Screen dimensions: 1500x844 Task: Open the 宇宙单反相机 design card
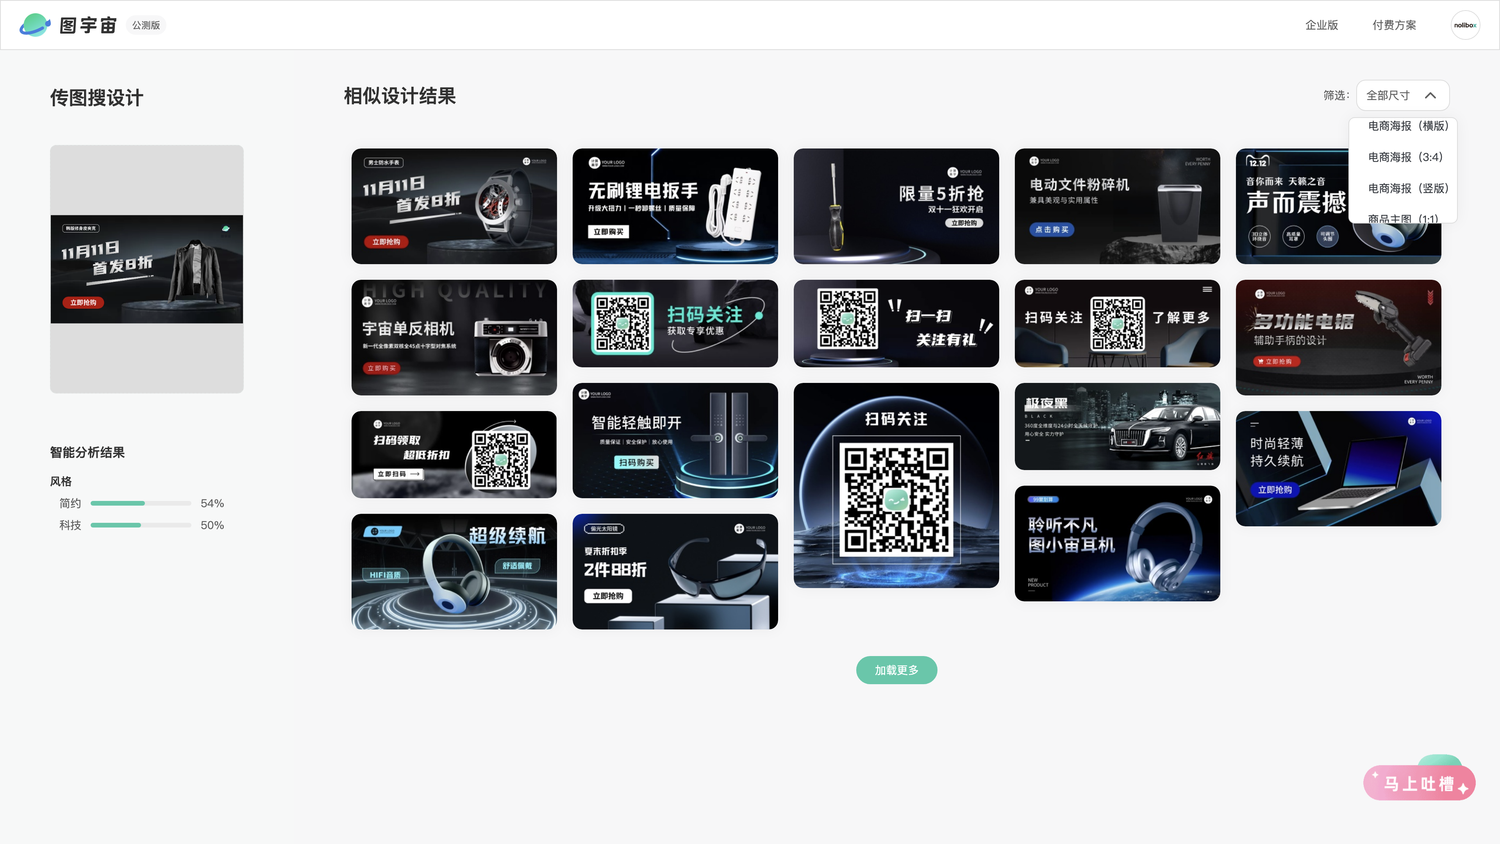click(454, 337)
